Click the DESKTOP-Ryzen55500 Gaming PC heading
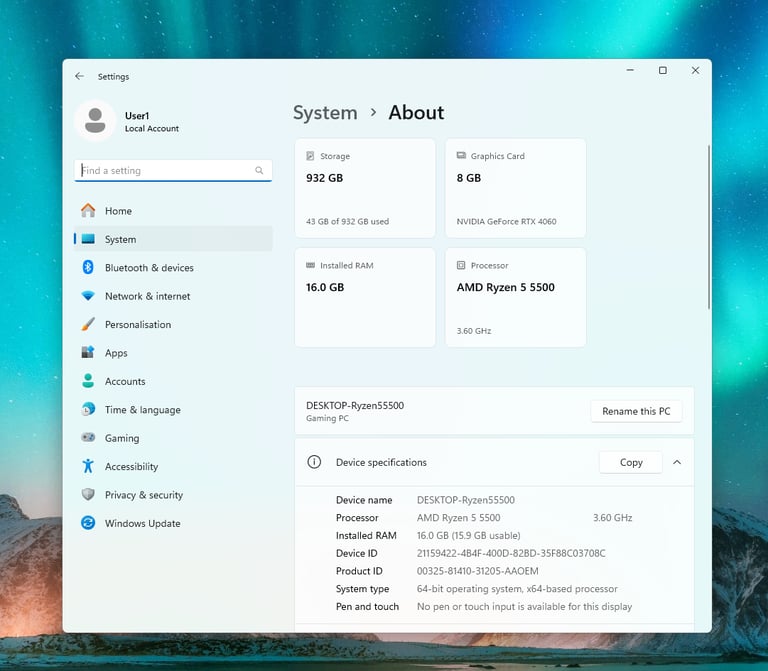 click(355, 411)
